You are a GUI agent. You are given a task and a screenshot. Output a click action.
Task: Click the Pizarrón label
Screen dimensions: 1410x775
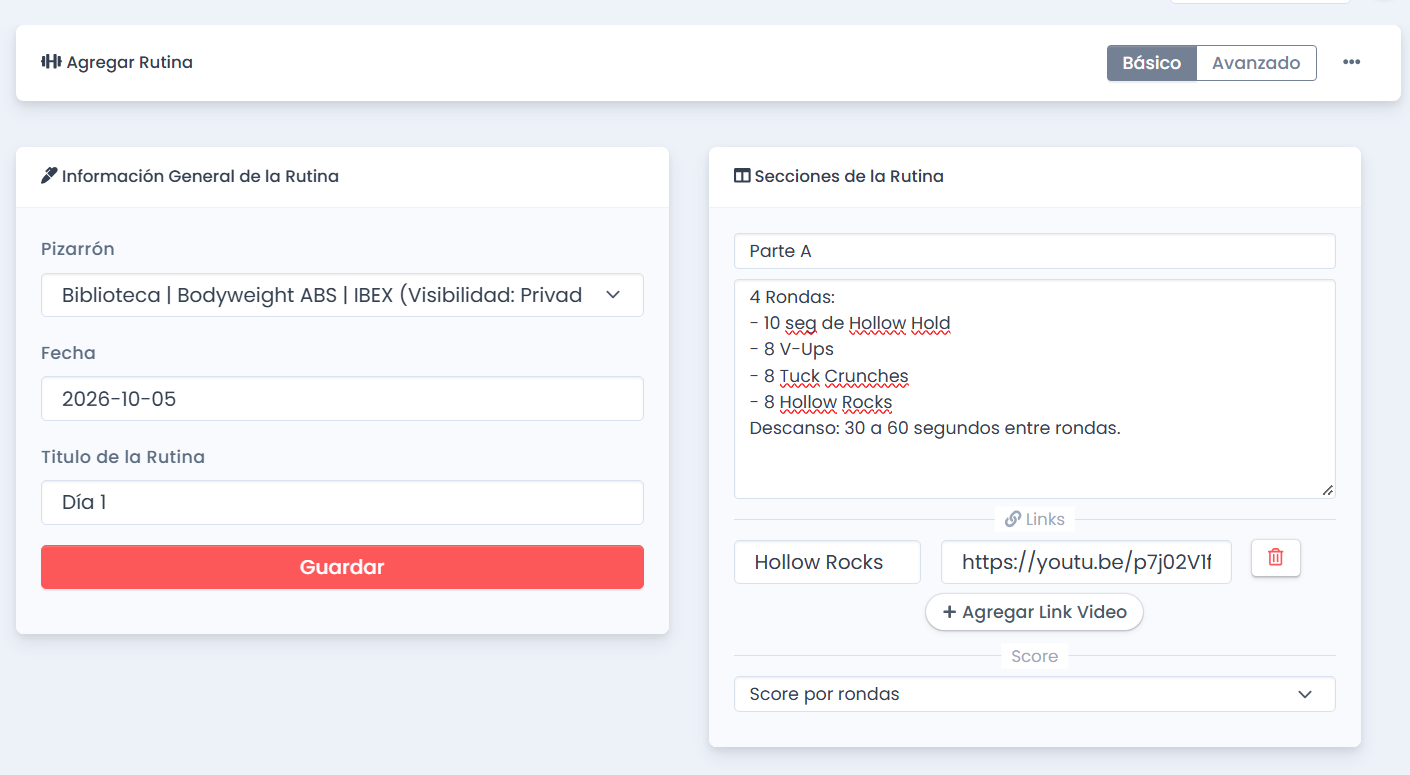click(x=78, y=249)
